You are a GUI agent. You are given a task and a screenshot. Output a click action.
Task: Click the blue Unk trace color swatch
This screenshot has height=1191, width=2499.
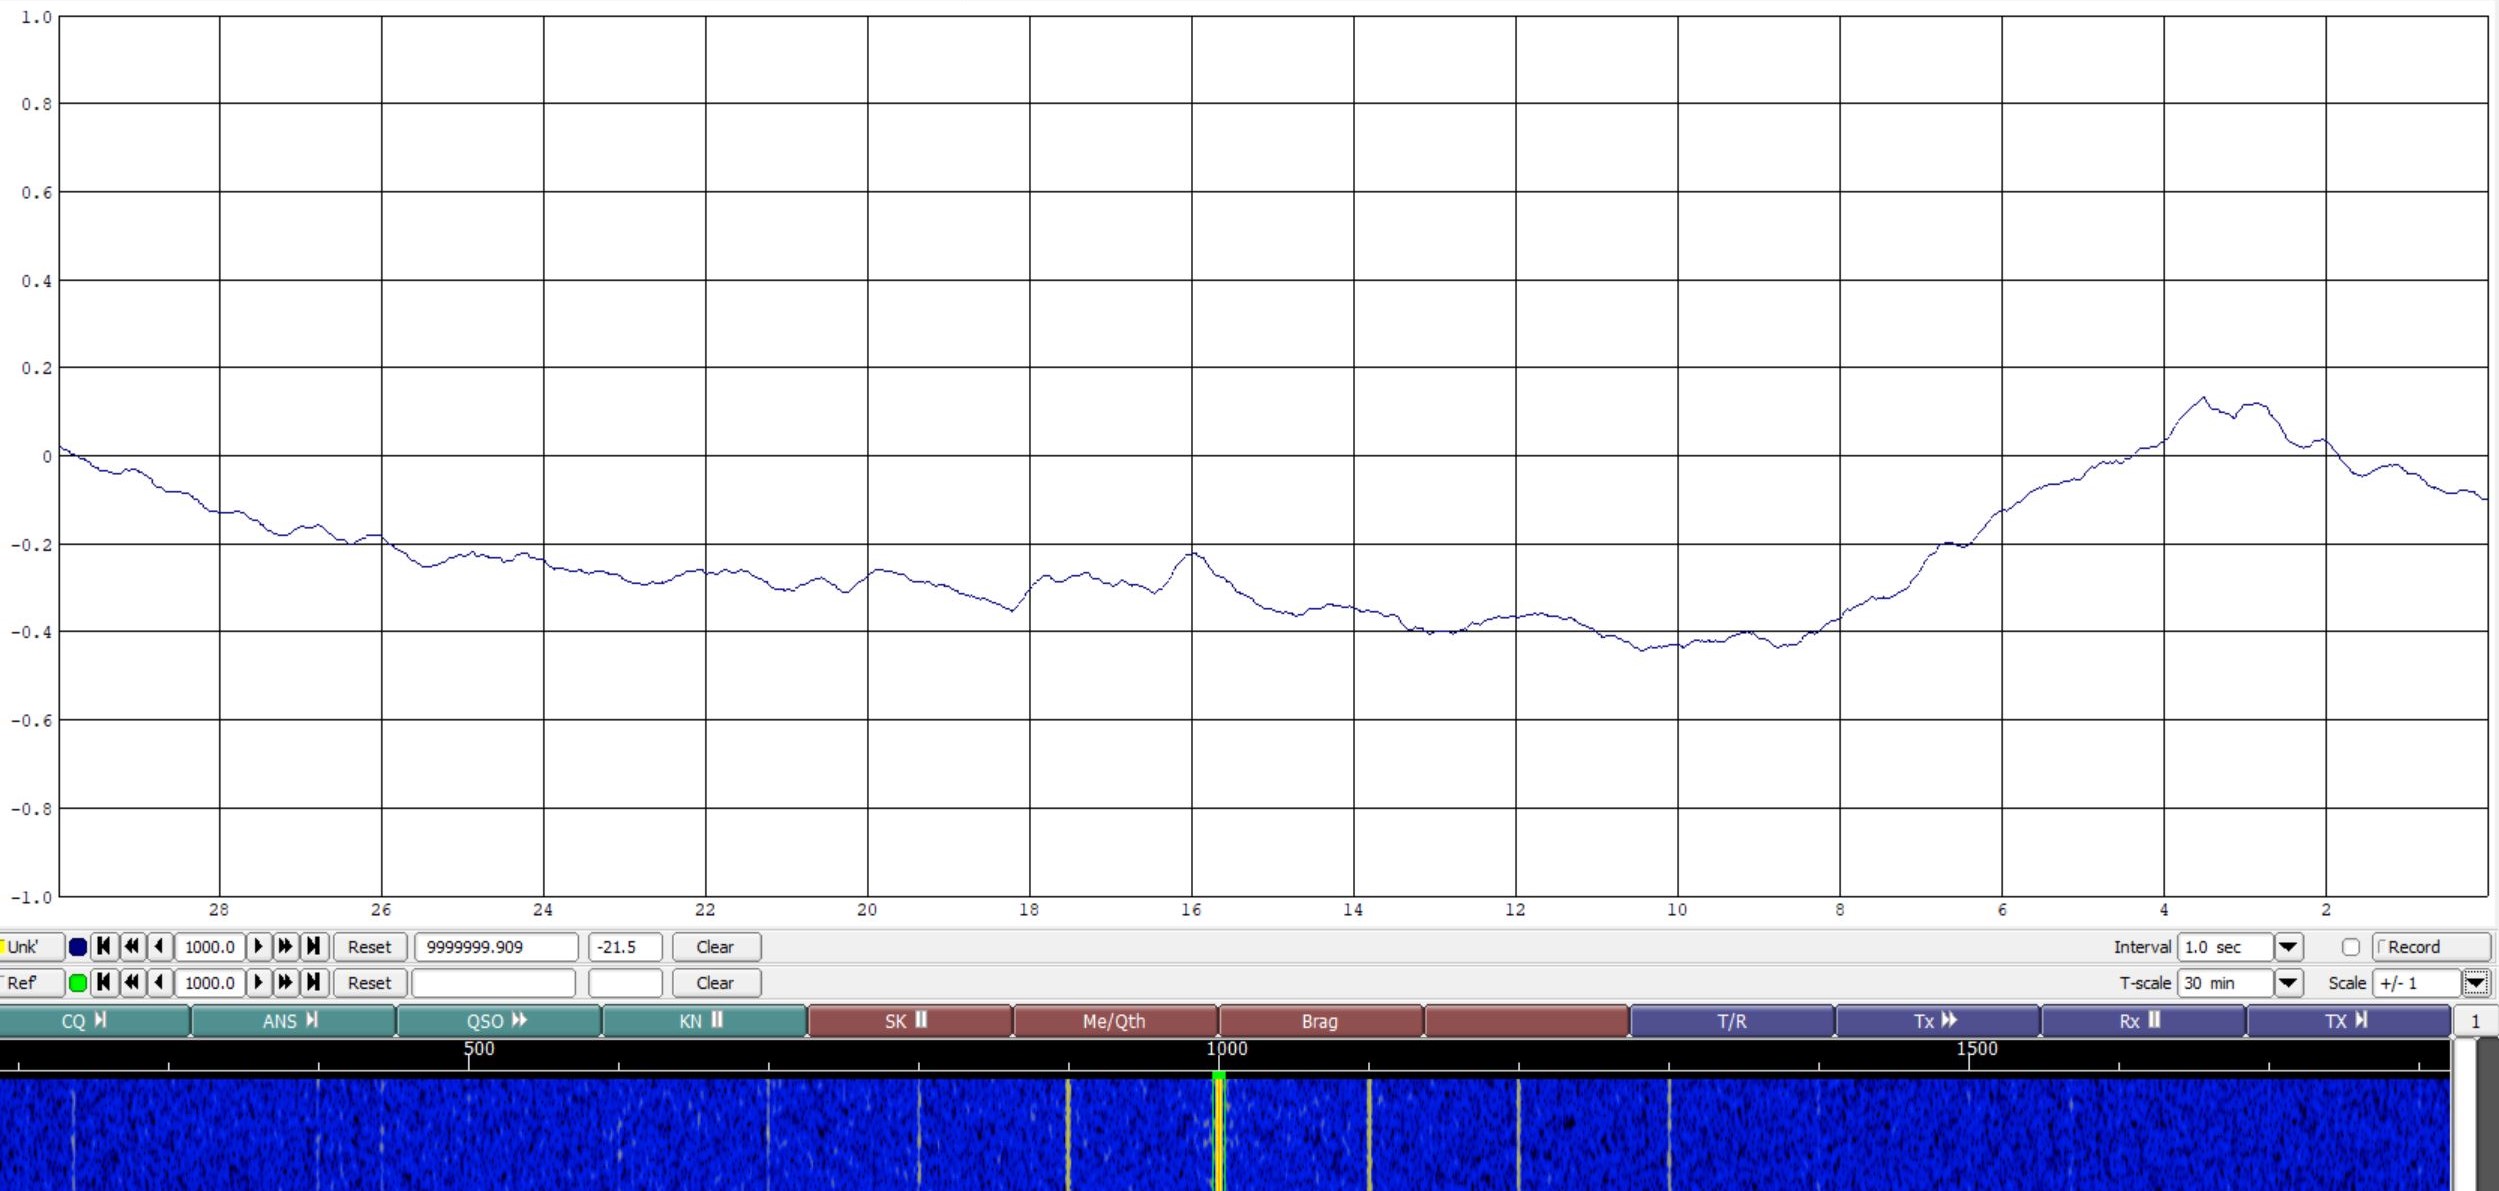pos(78,946)
